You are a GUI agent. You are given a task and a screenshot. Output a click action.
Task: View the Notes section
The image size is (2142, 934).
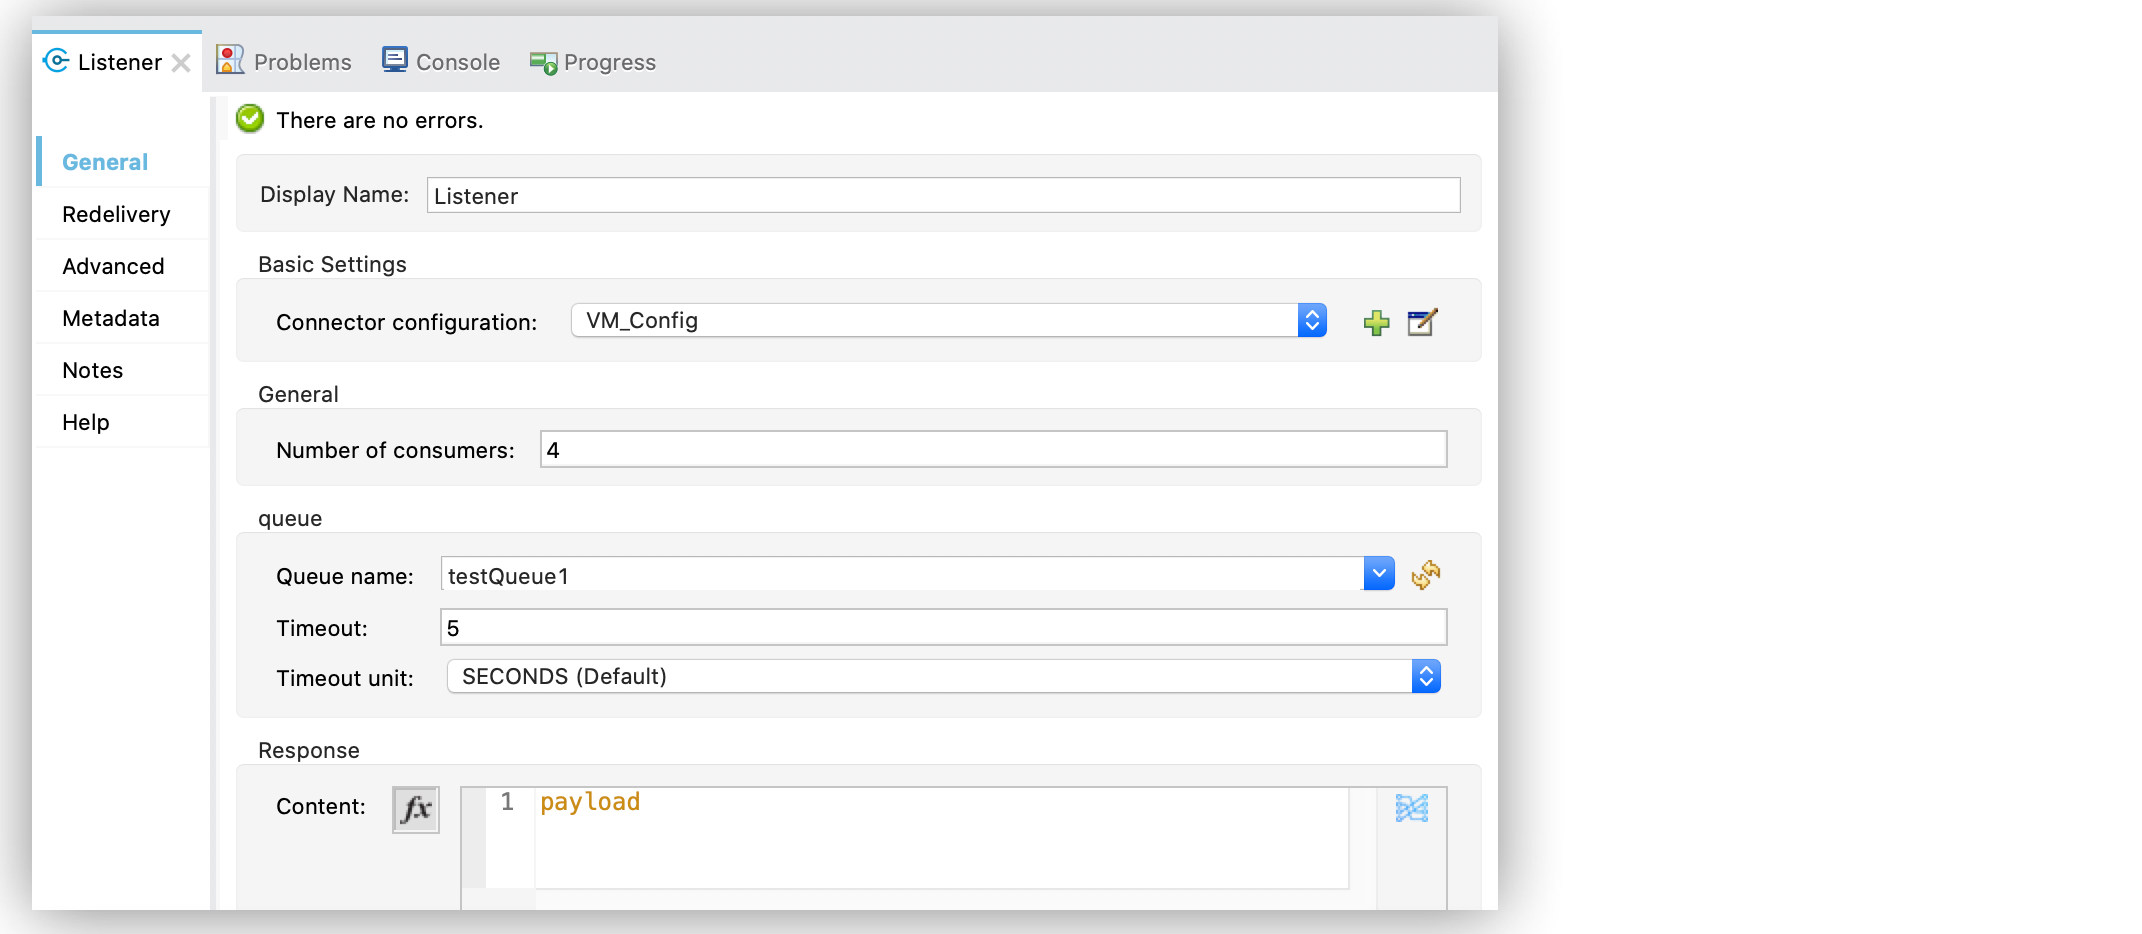(93, 369)
